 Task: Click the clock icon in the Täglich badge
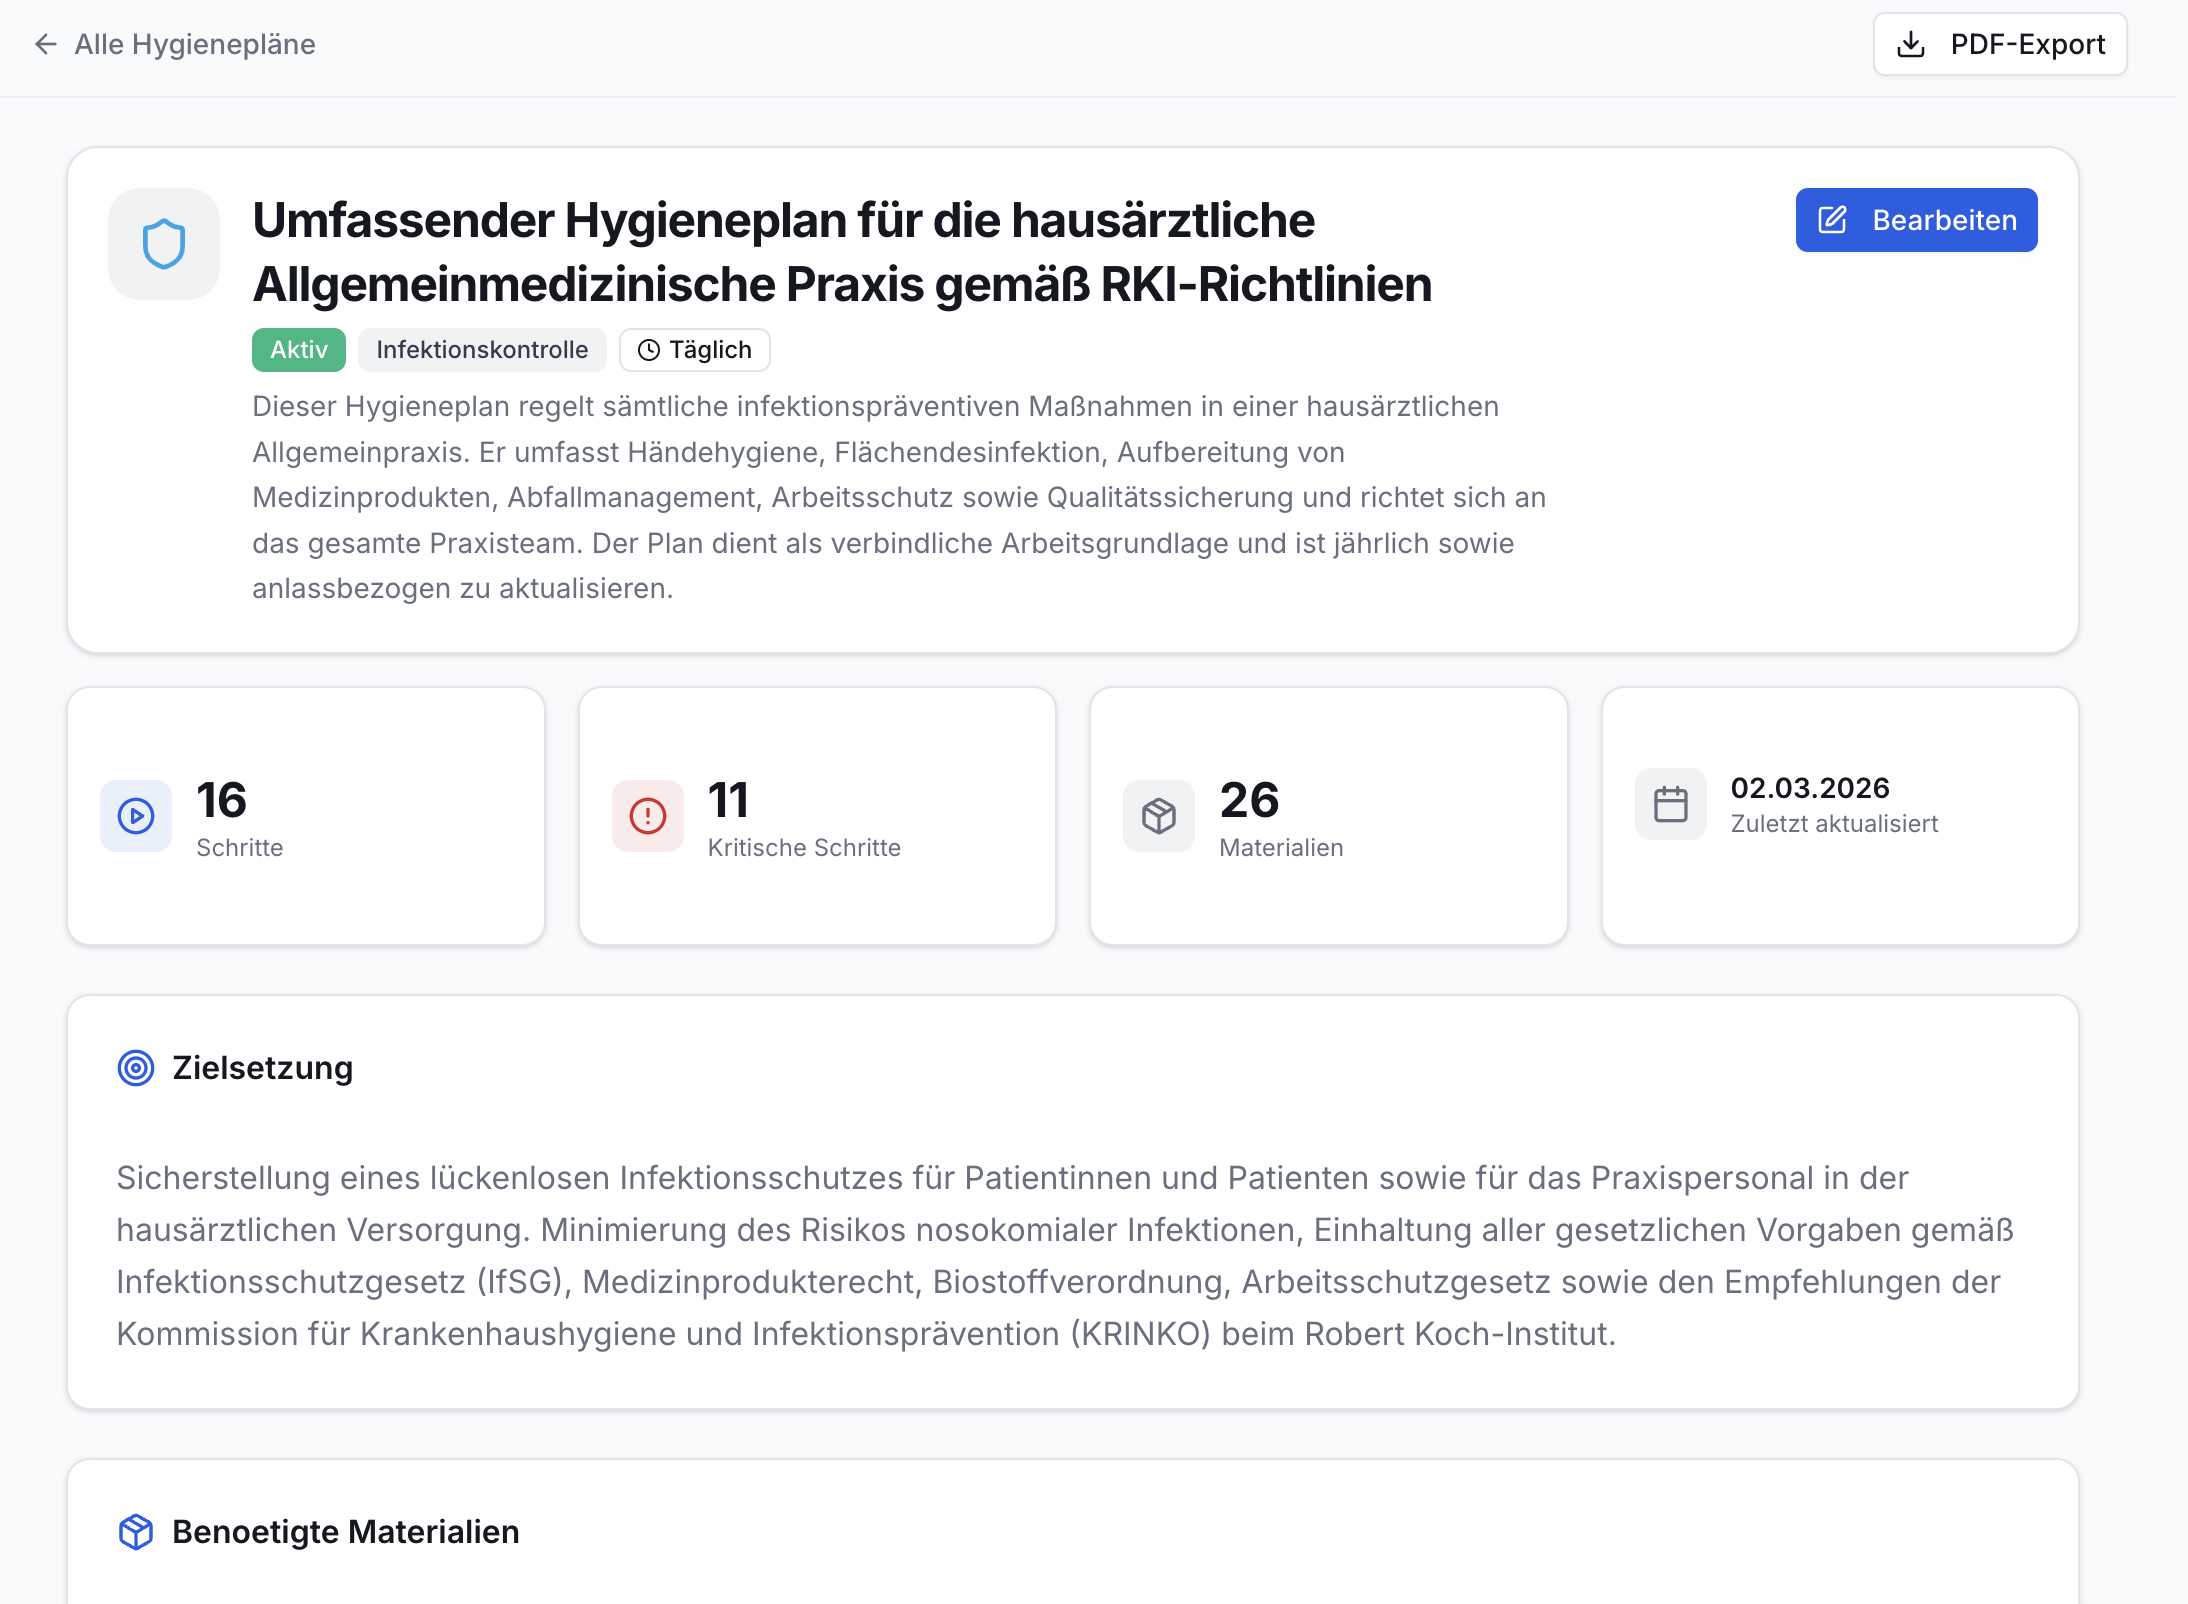649,350
